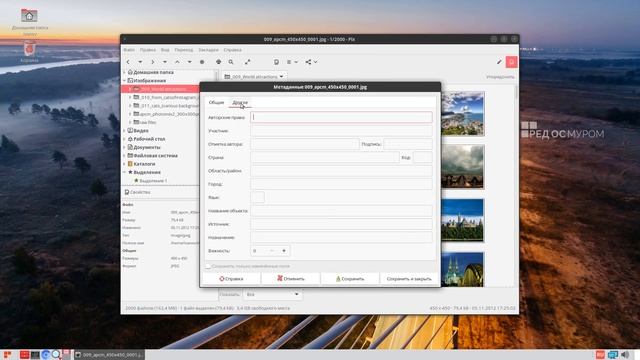Select the coastal town thumbnail
The height and width of the screenshot is (360, 640).
tap(462, 113)
